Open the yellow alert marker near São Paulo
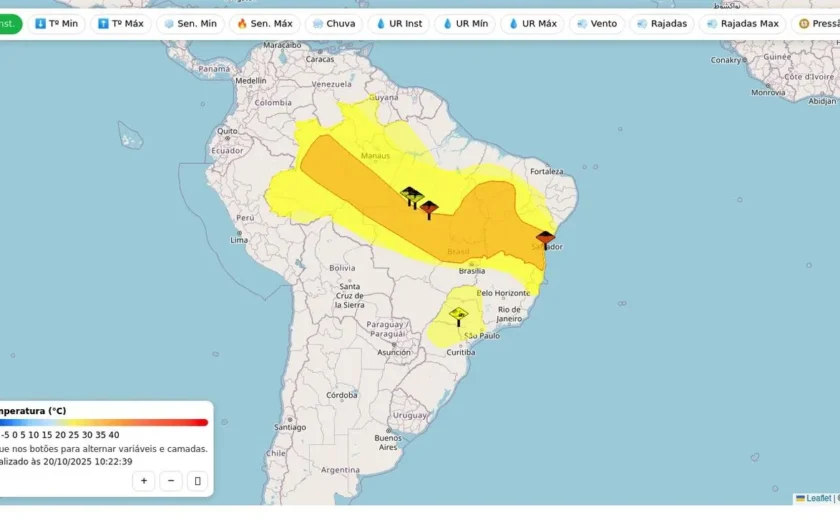 pos(459,316)
